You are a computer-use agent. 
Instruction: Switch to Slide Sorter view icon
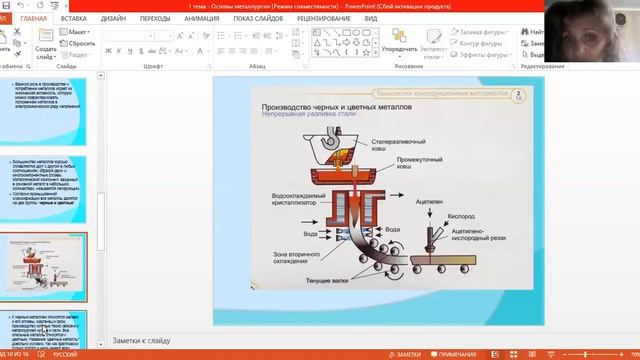(513, 354)
